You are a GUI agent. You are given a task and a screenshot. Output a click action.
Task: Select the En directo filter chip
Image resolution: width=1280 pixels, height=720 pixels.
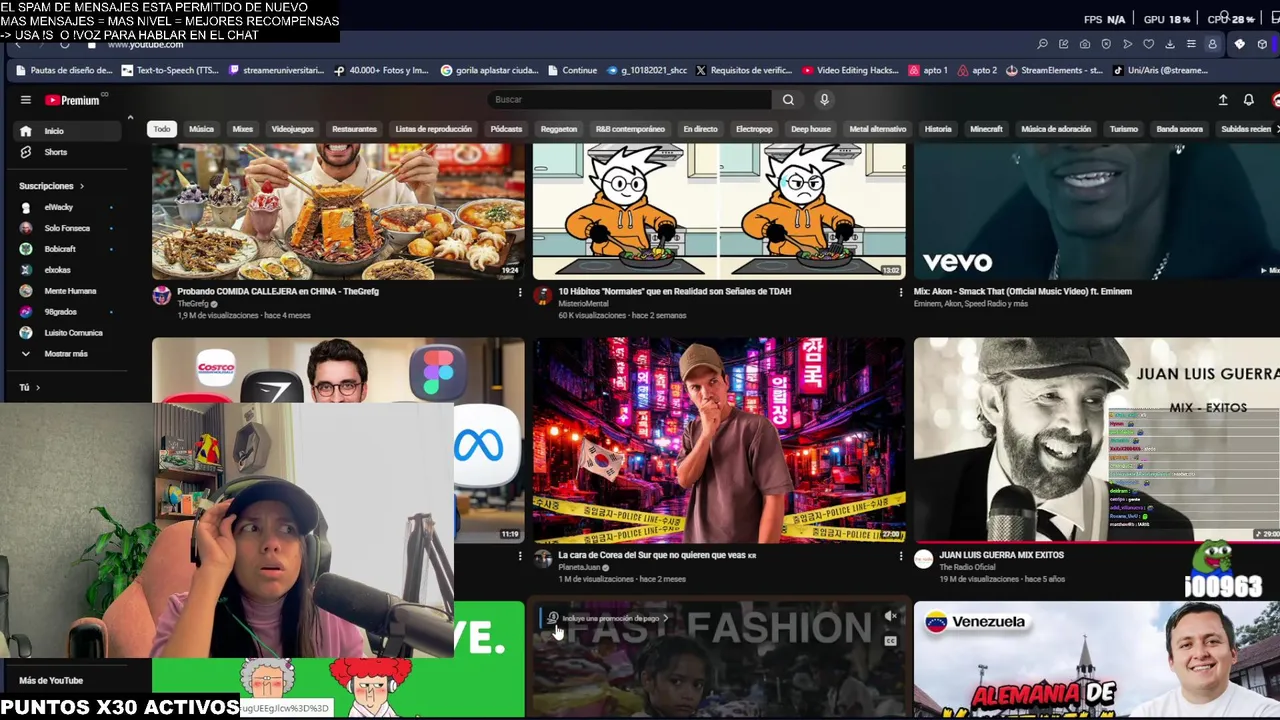700,129
